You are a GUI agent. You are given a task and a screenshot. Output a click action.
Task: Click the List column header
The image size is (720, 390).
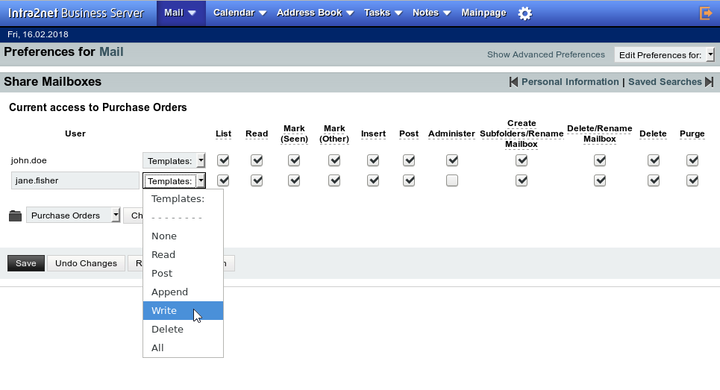point(223,134)
